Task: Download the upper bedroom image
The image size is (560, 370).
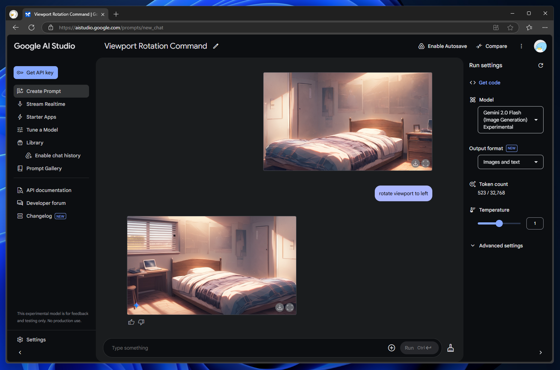Action: coord(415,163)
